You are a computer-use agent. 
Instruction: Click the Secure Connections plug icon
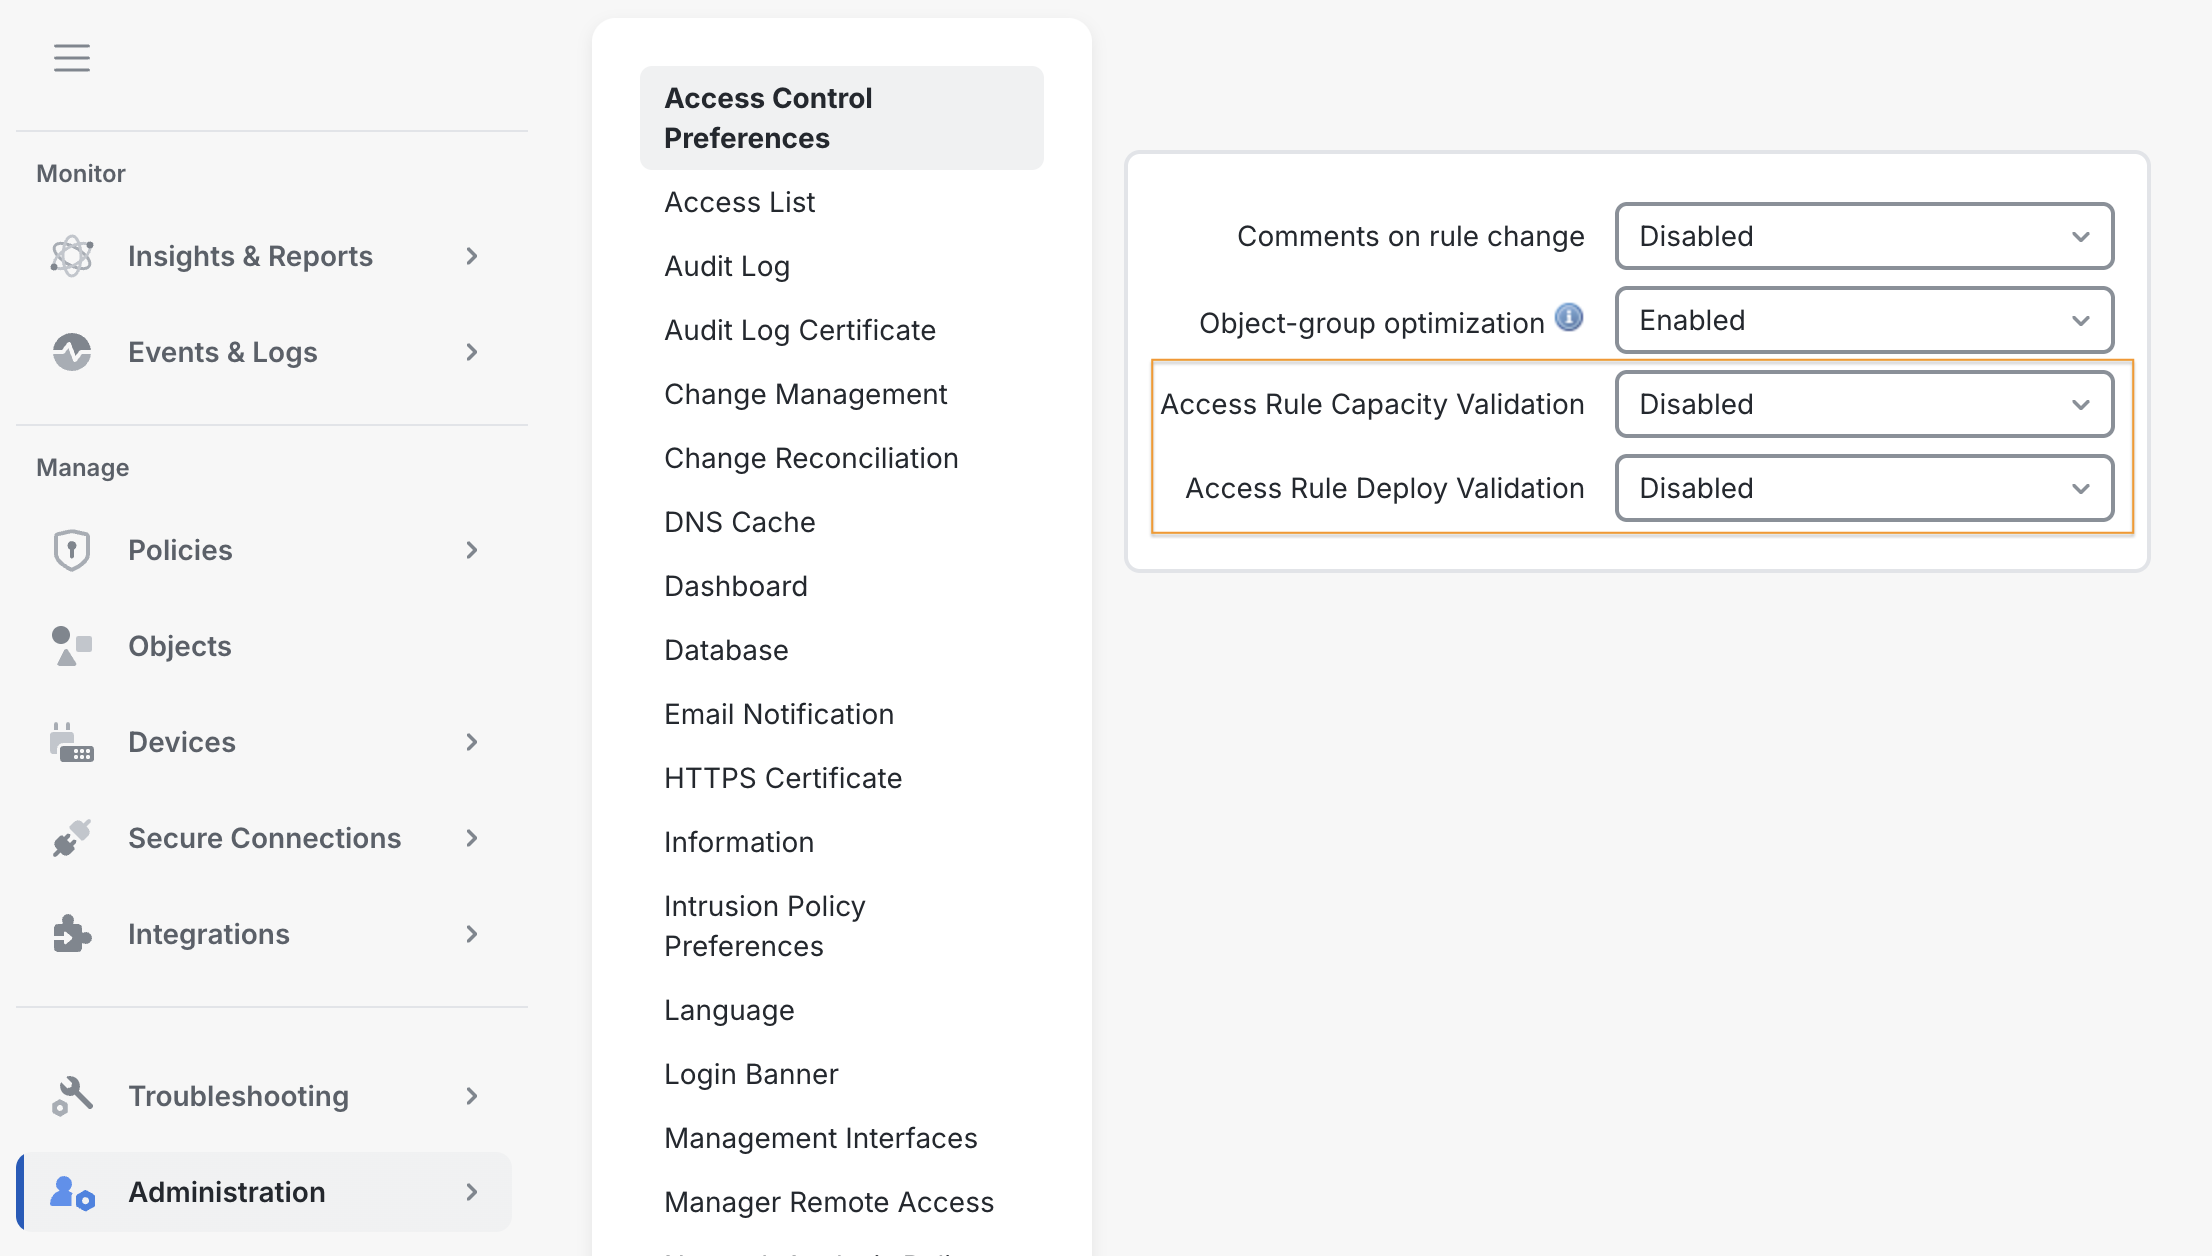72,838
